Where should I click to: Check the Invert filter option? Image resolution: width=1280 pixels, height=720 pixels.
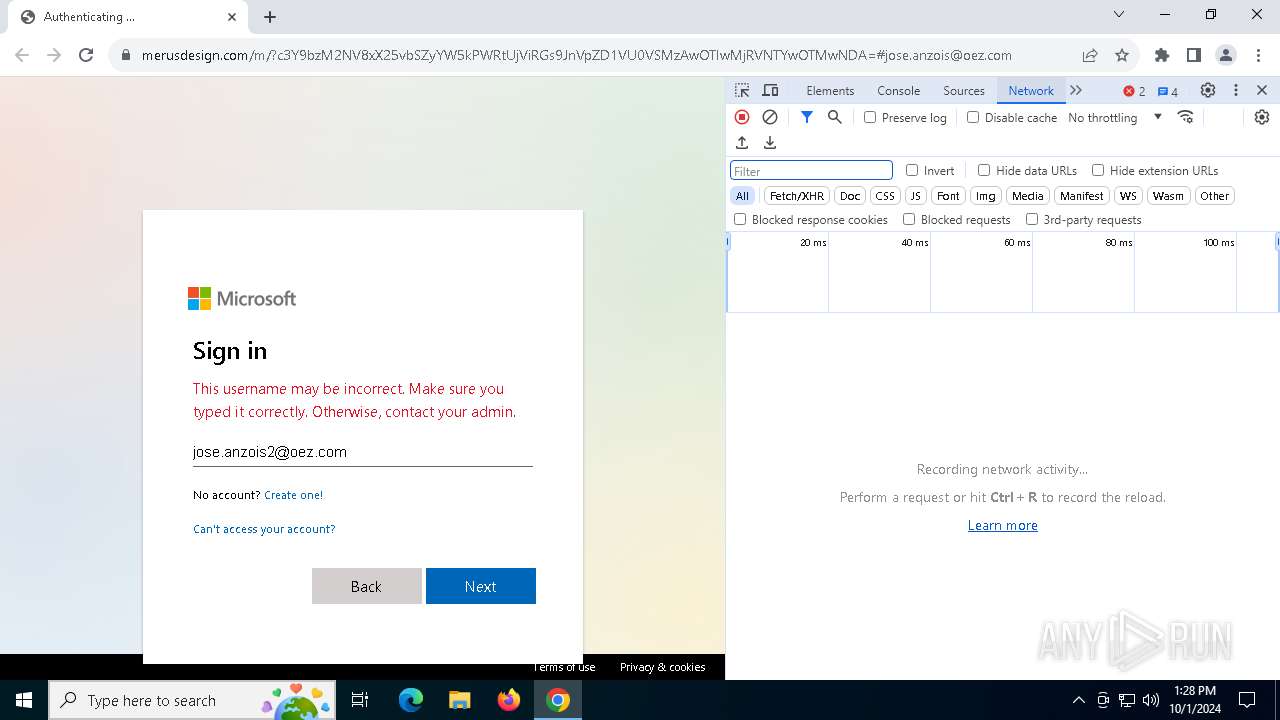pyautogui.click(x=912, y=170)
